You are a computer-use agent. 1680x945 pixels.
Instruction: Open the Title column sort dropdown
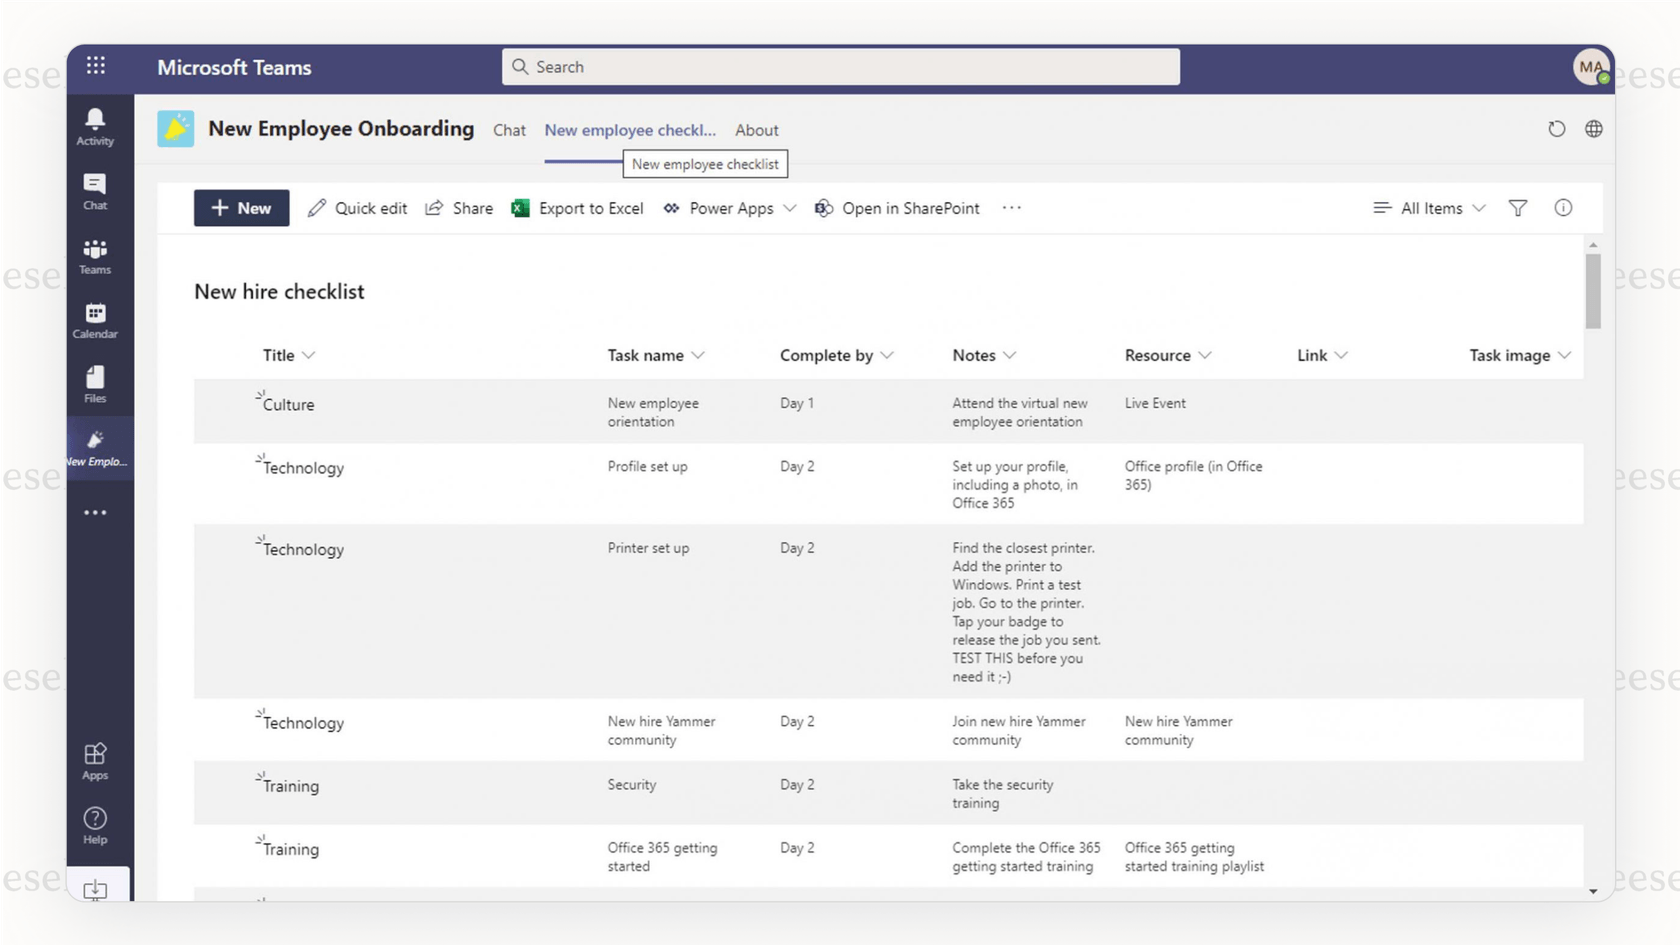tap(288, 355)
